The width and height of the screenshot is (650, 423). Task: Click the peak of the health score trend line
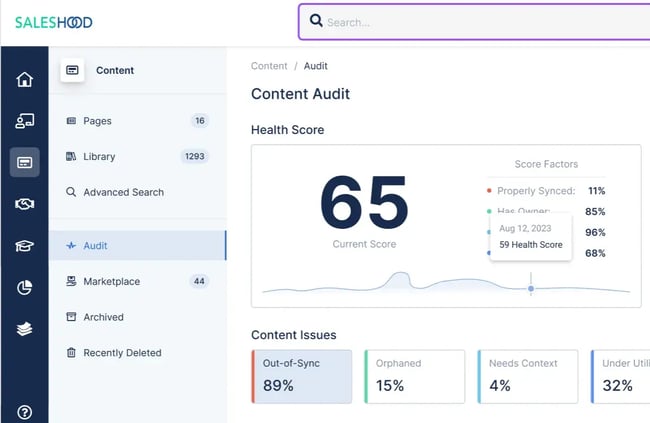coord(400,273)
